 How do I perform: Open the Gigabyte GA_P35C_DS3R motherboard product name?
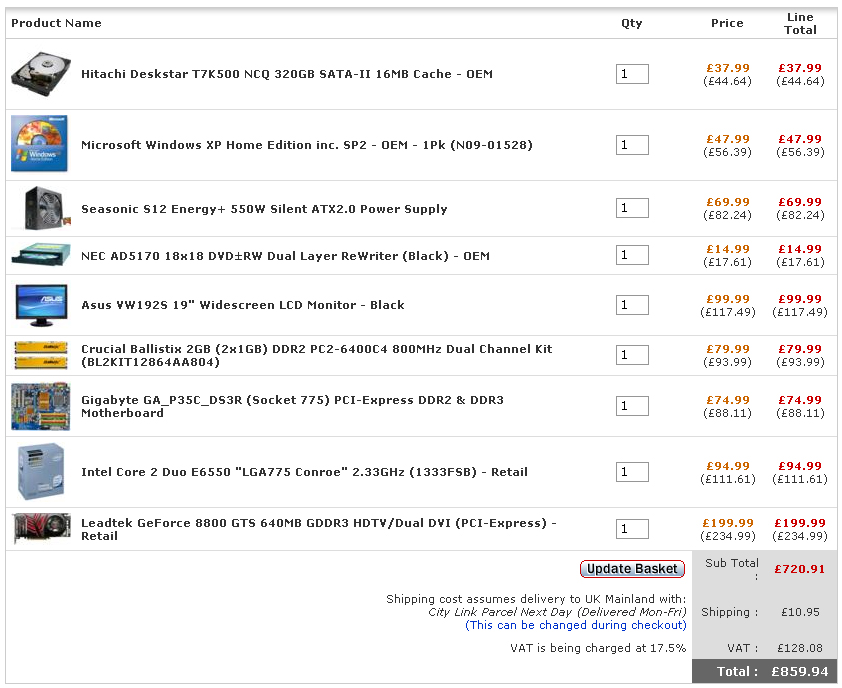(x=293, y=407)
